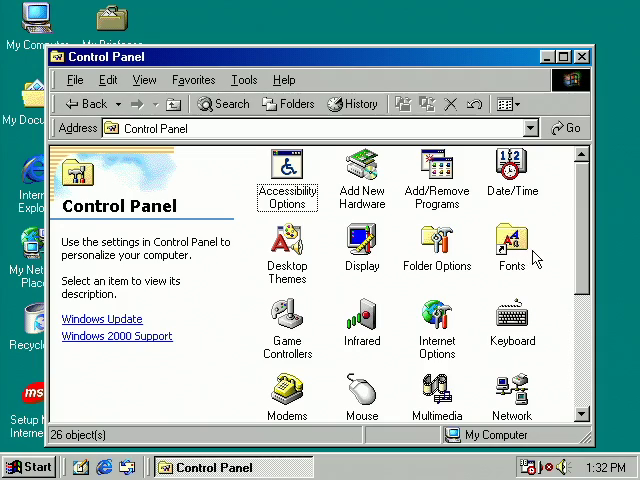Click the Go button

[566, 128]
